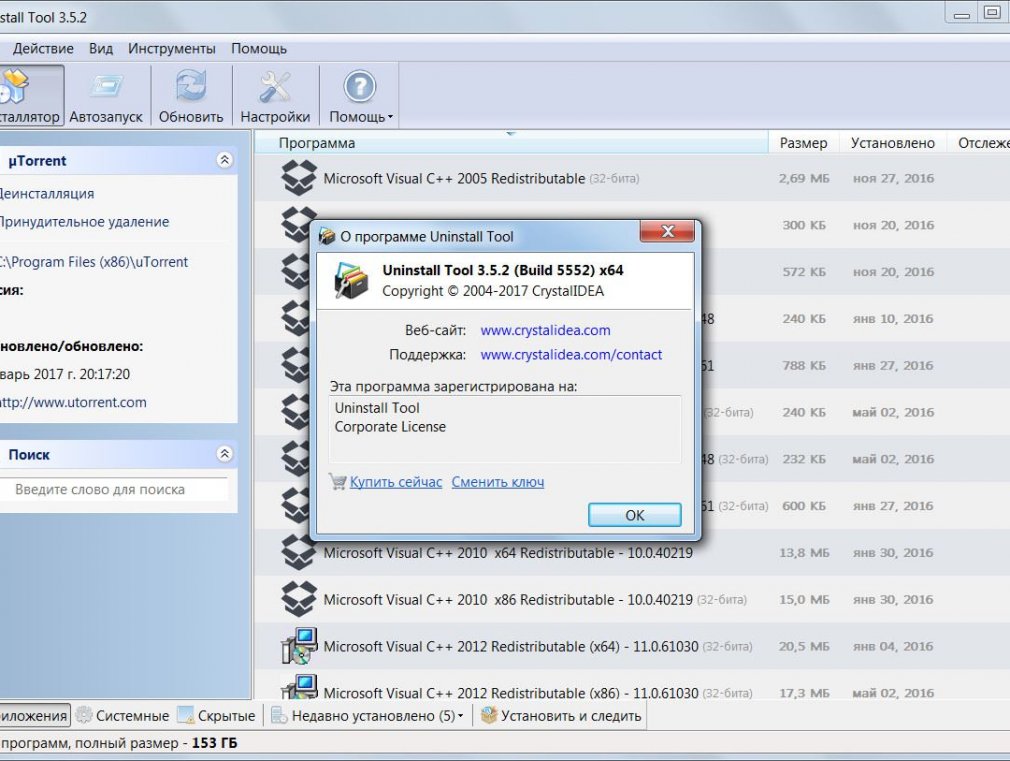
Task: Collapse the Поиск sidebar panel
Action: pyautogui.click(x=224, y=454)
